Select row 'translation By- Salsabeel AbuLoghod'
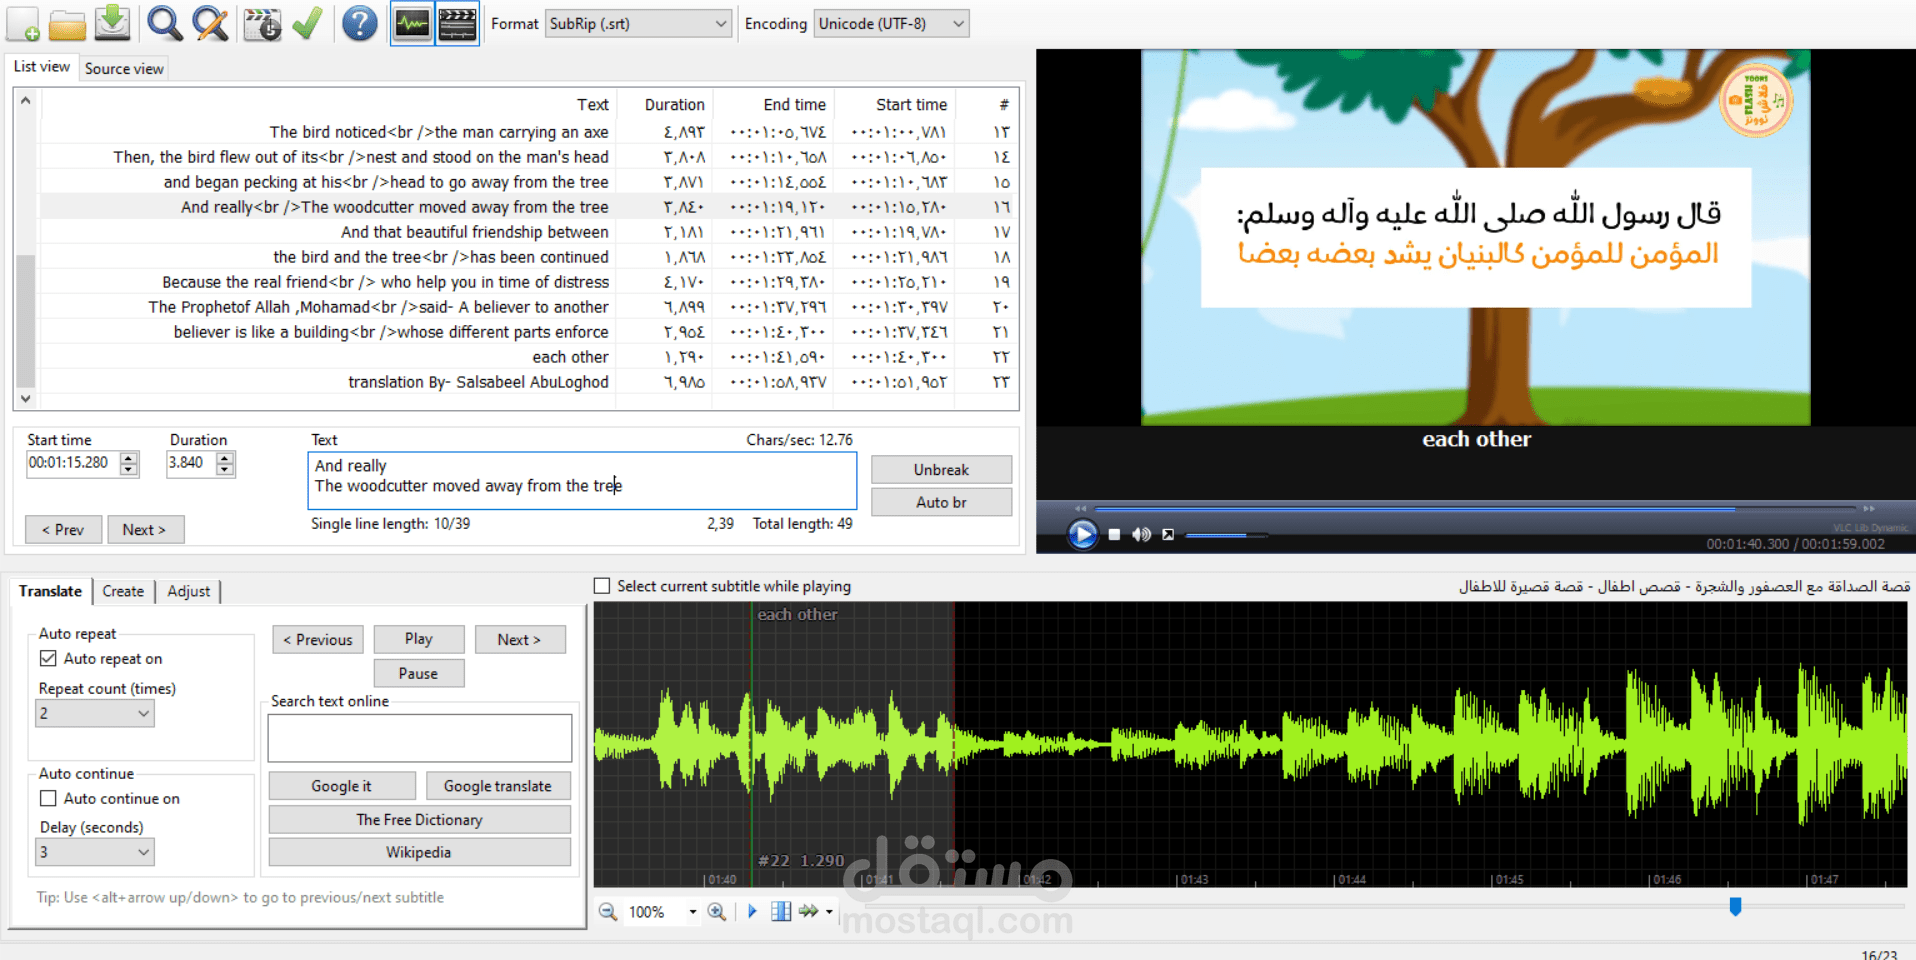The height and width of the screenshot is (960, 1916). pyautogui.click(x=529, y=382)
